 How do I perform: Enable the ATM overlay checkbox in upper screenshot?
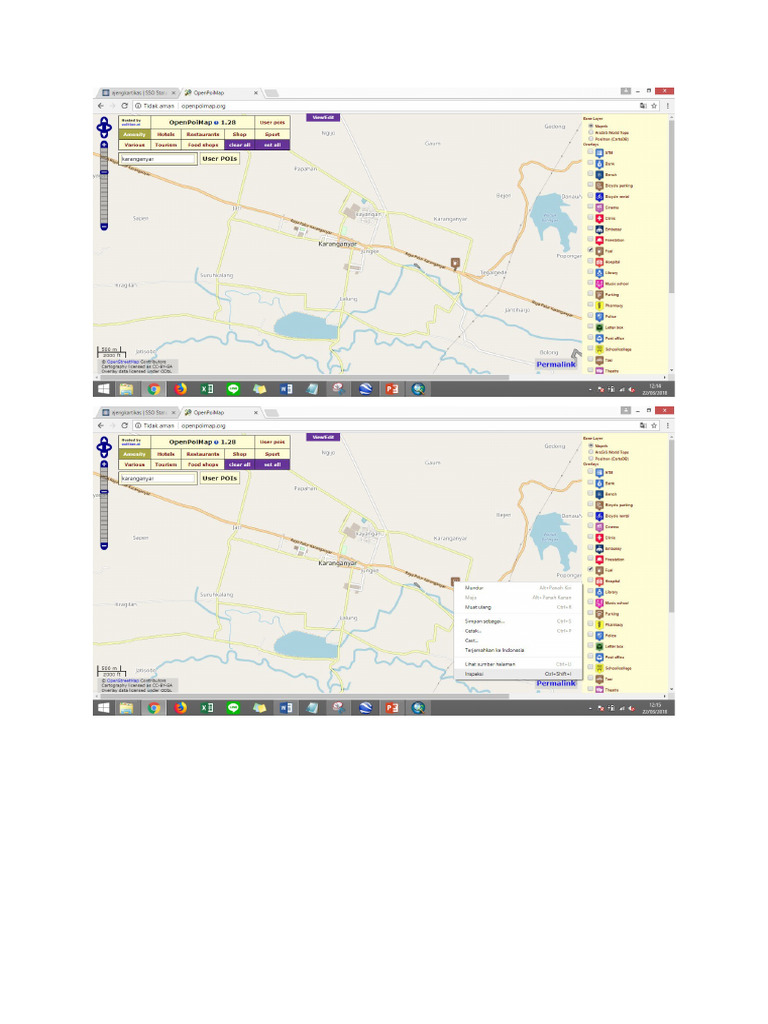coord(590,152)
